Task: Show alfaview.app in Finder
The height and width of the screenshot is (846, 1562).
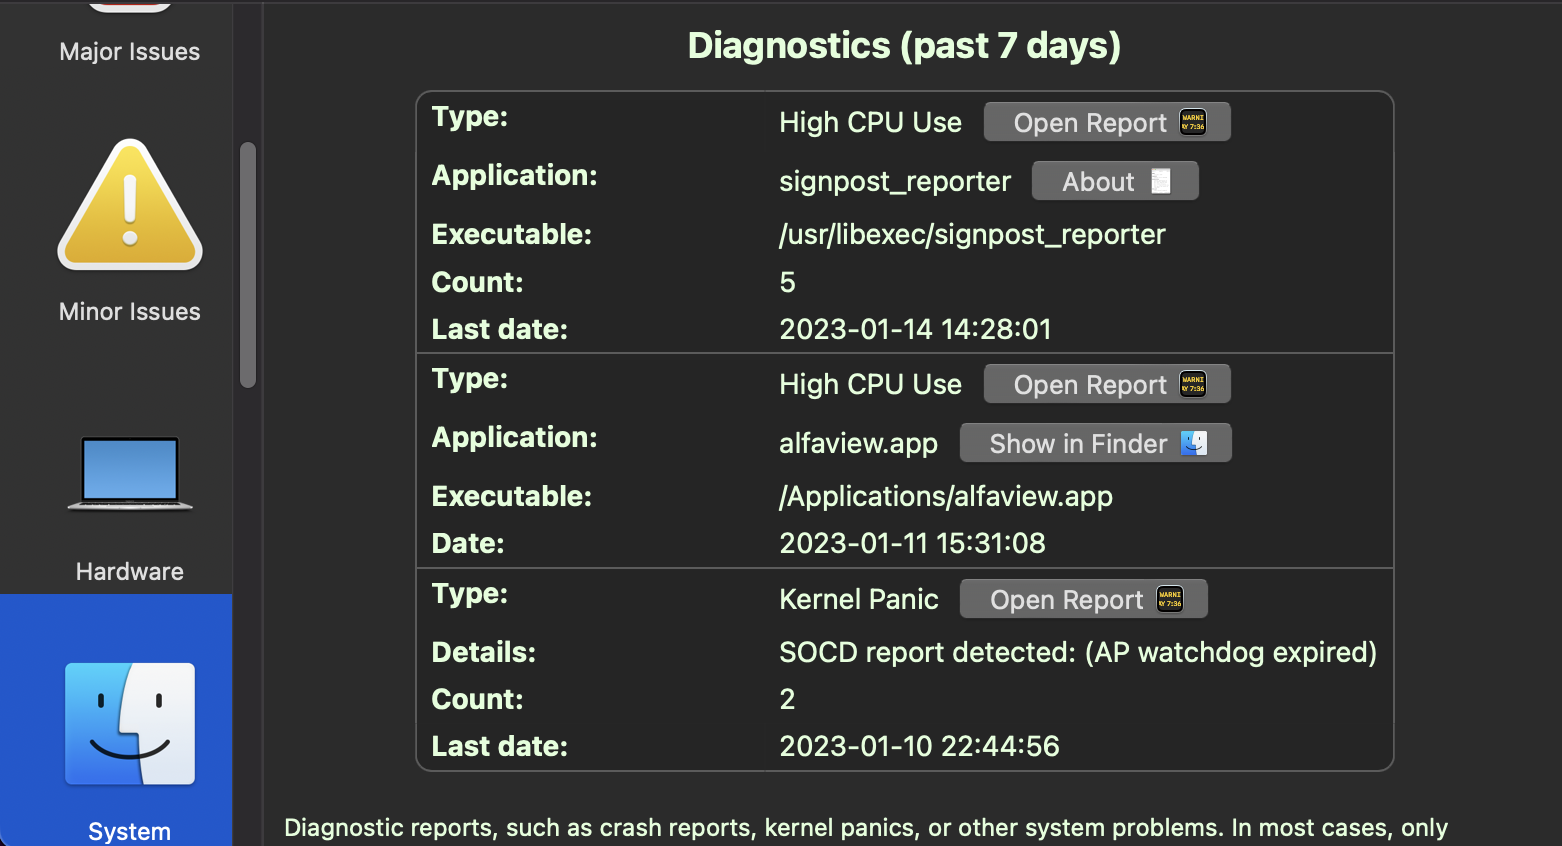Action: (1078, 443)
